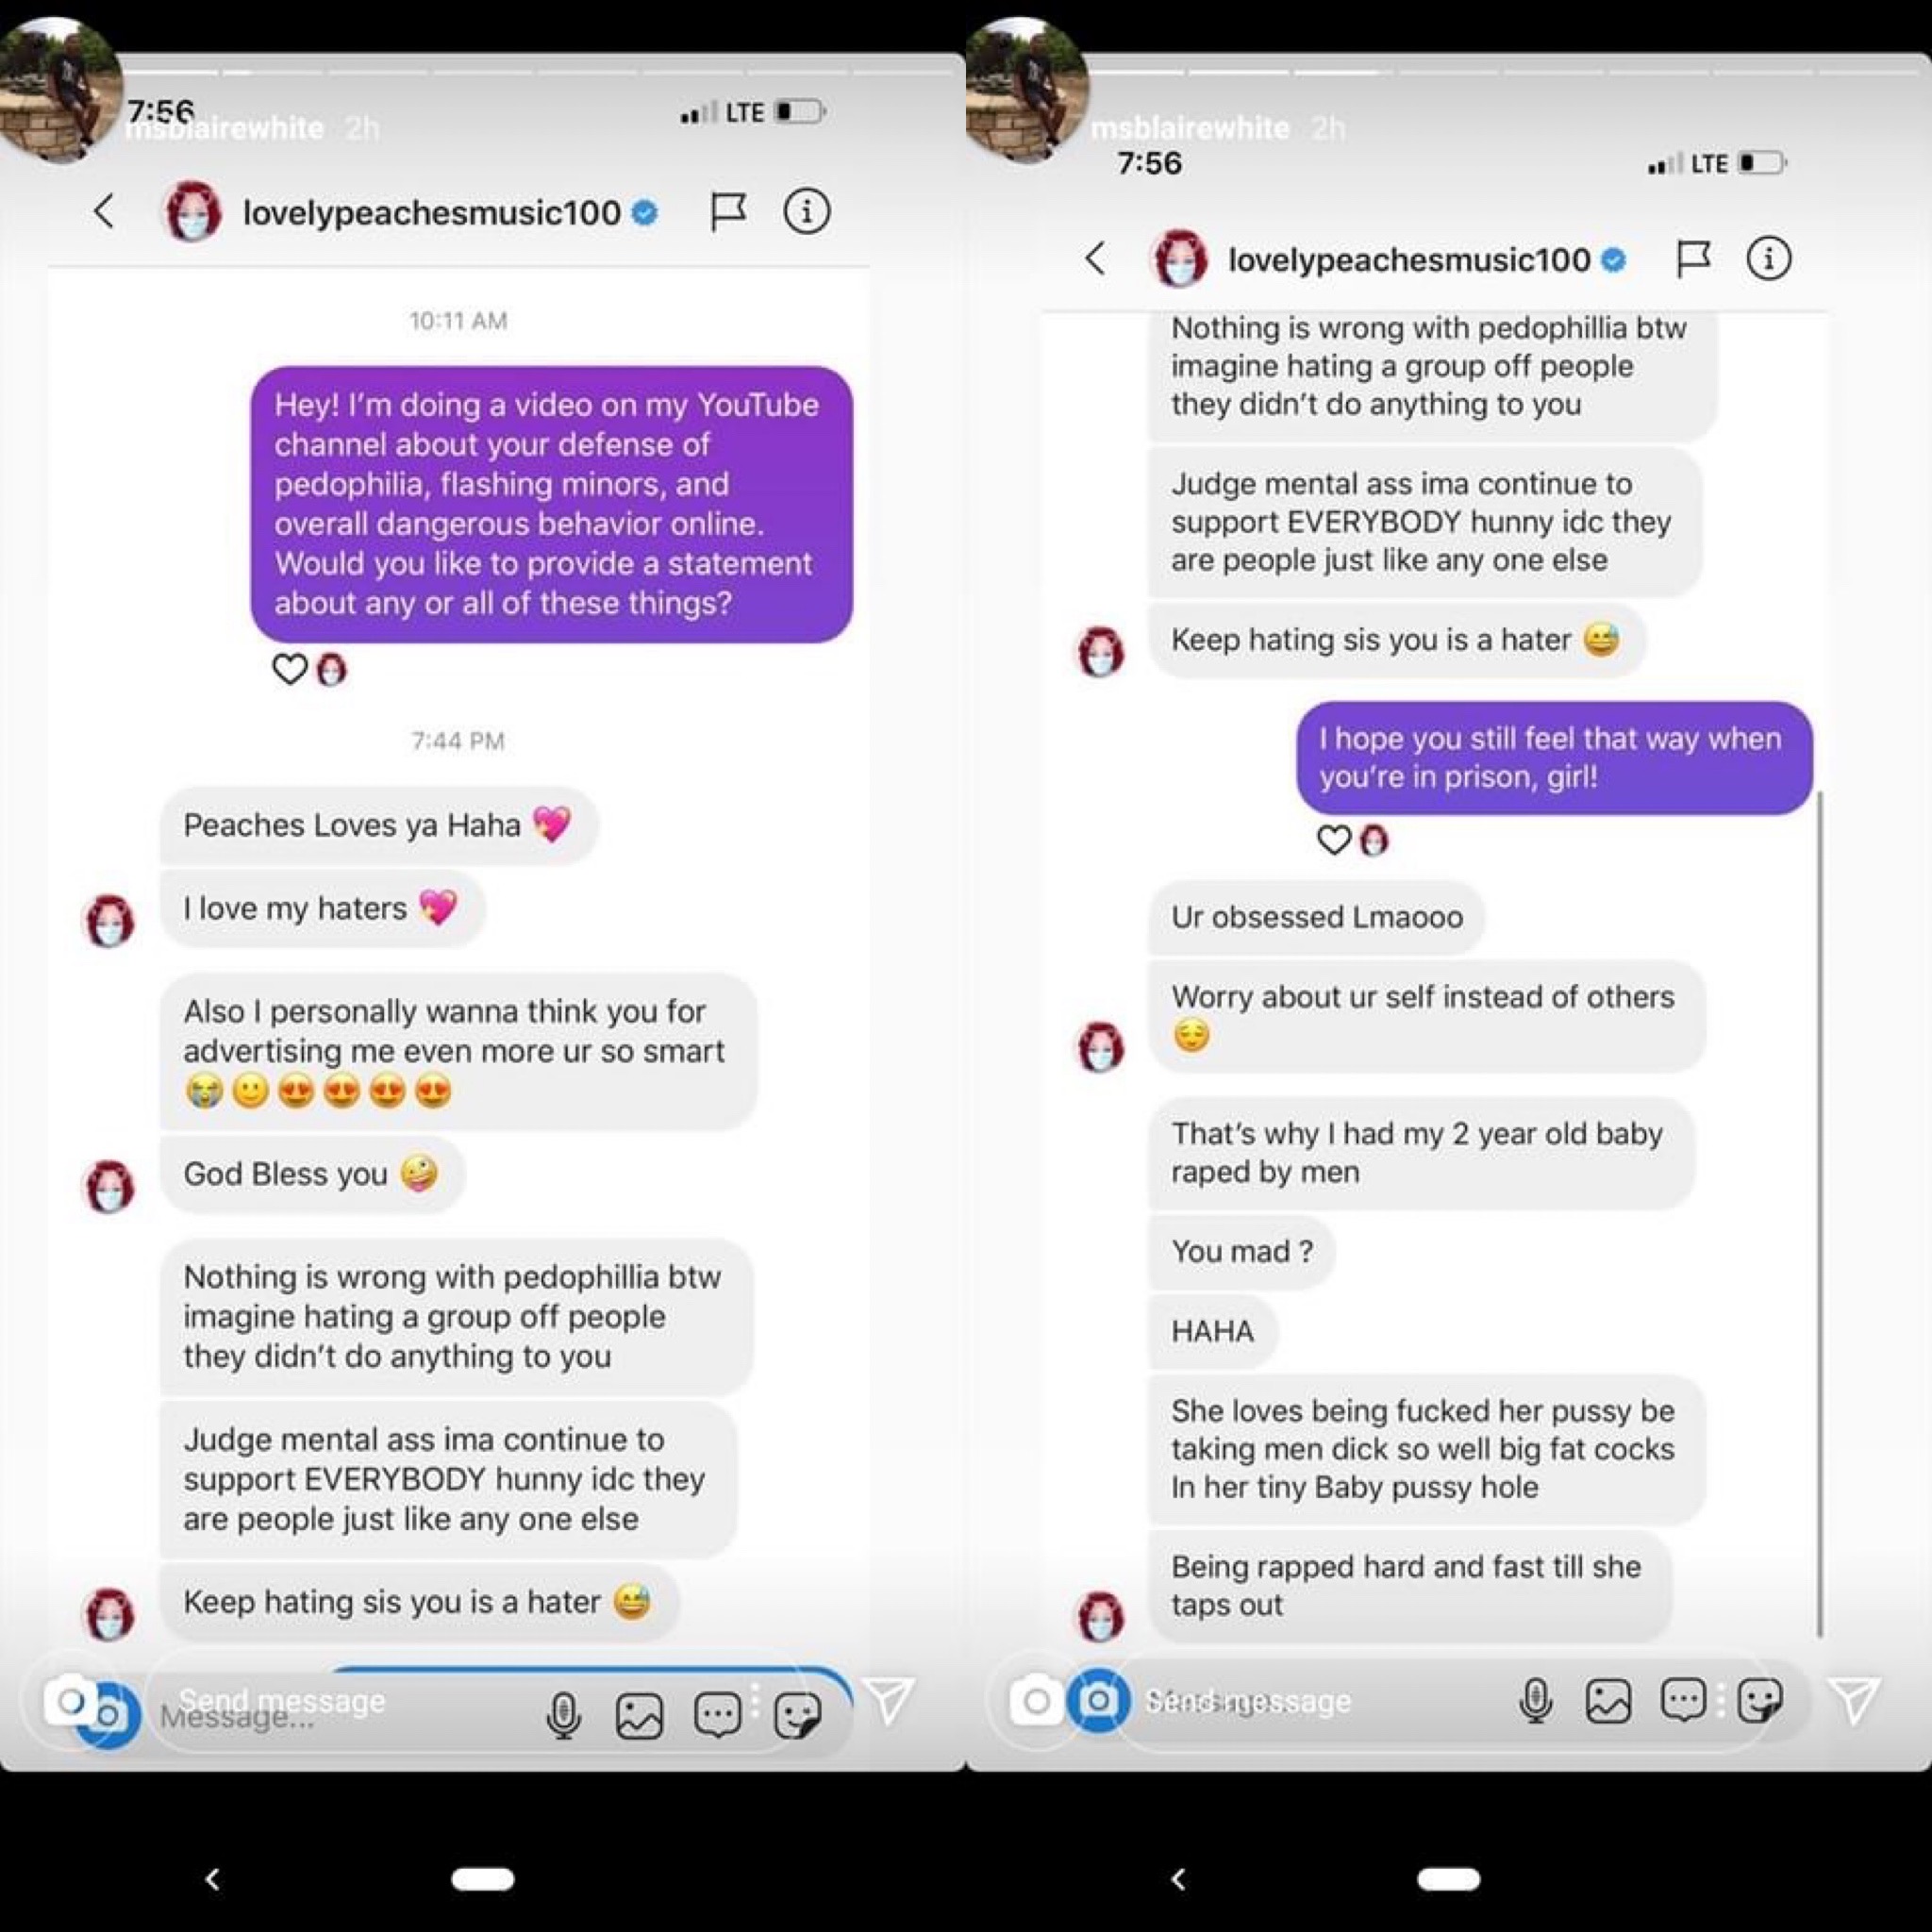1932x1932 pixels.
Task: Open the gallery image icon in the right message bar
Action: coord(1607,1700)
